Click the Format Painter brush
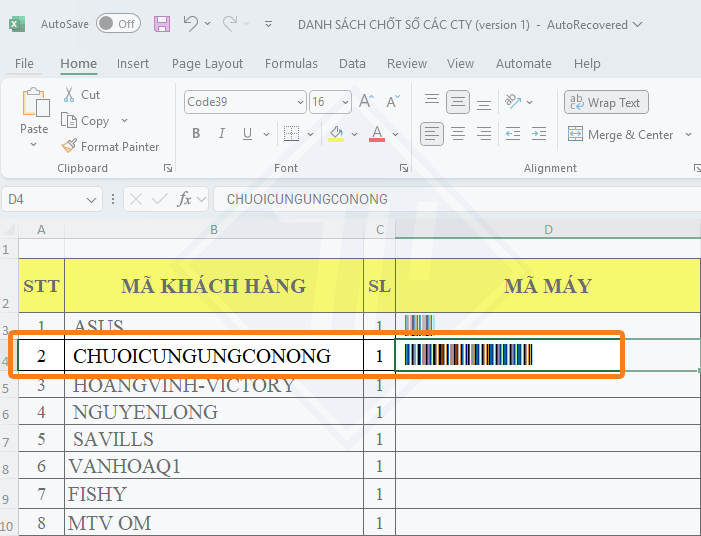The image size is (701, 536). click(x=69, y=146)
